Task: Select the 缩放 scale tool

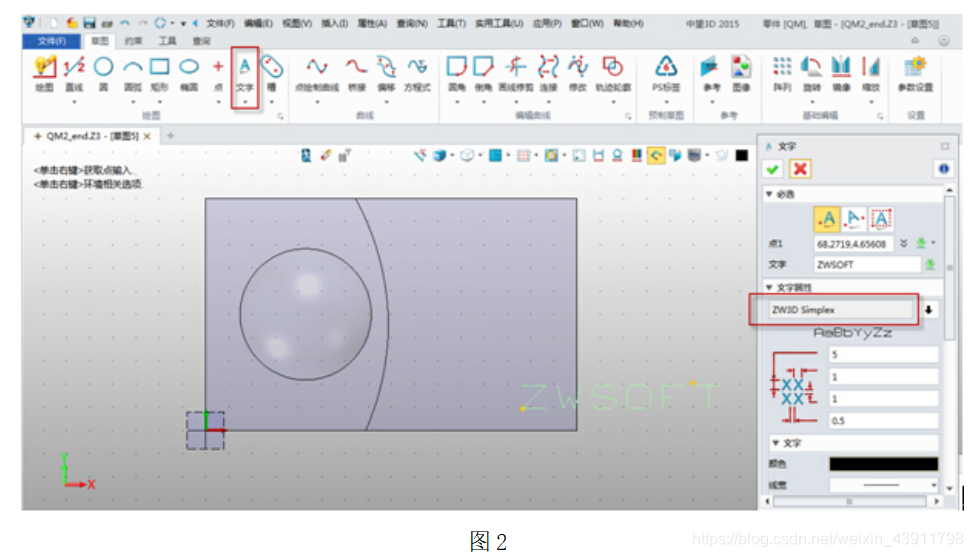Action: pos(871,73)
